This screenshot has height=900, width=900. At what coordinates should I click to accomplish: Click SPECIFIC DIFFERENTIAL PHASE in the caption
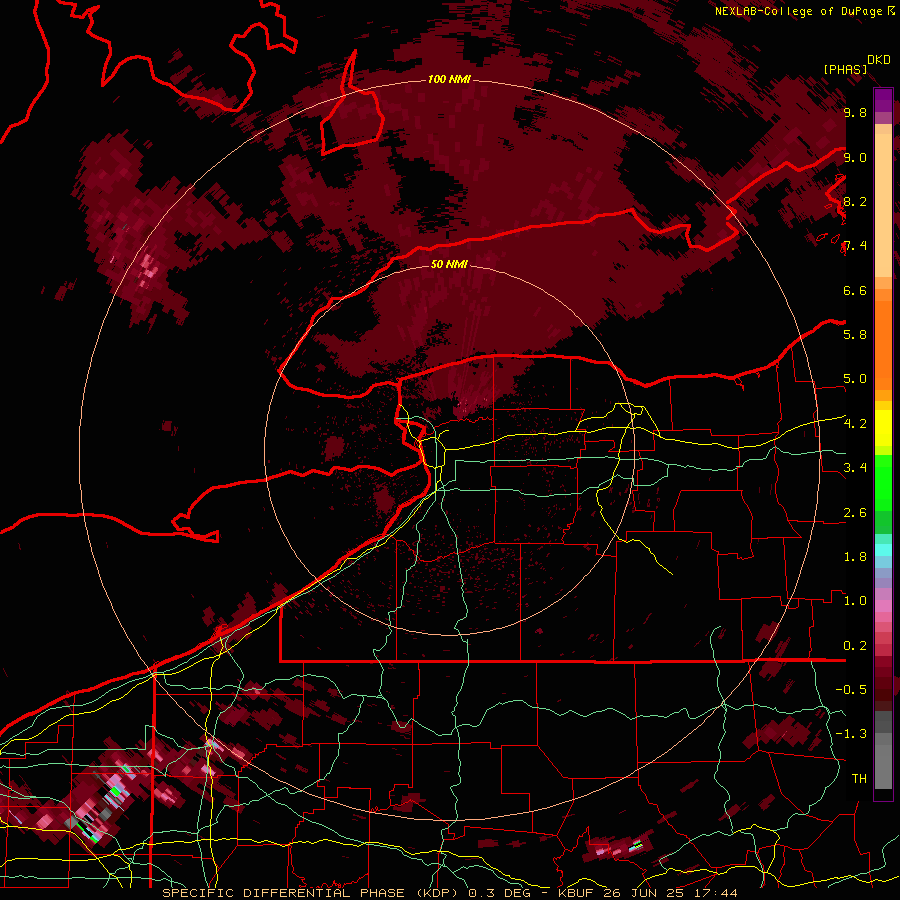(x=283, y=893)
